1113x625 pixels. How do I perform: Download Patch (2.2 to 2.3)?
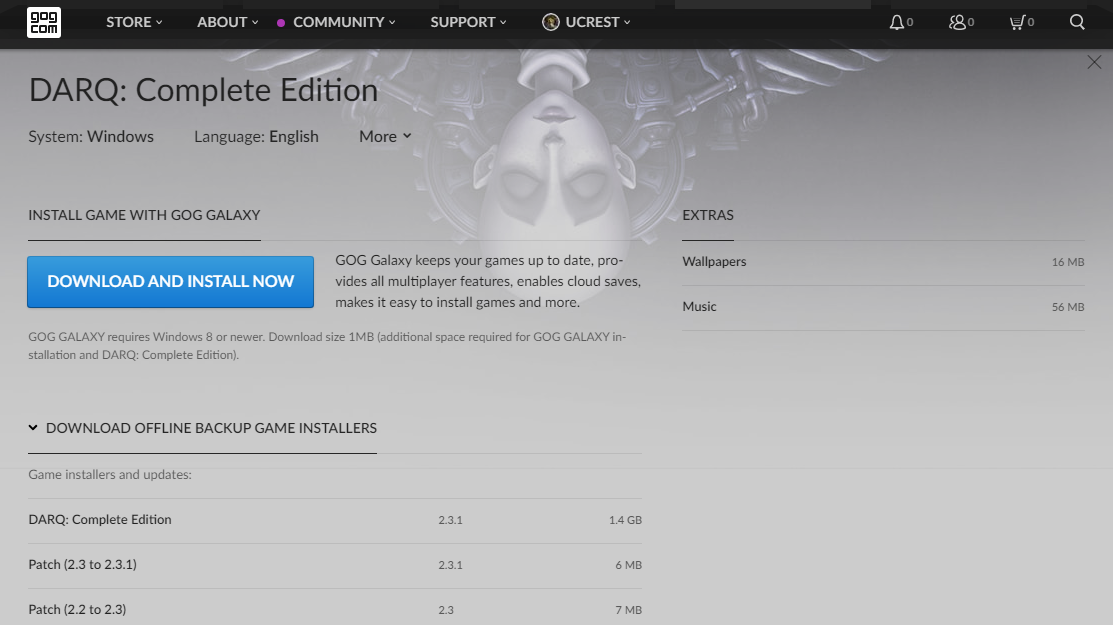(335, 609)
